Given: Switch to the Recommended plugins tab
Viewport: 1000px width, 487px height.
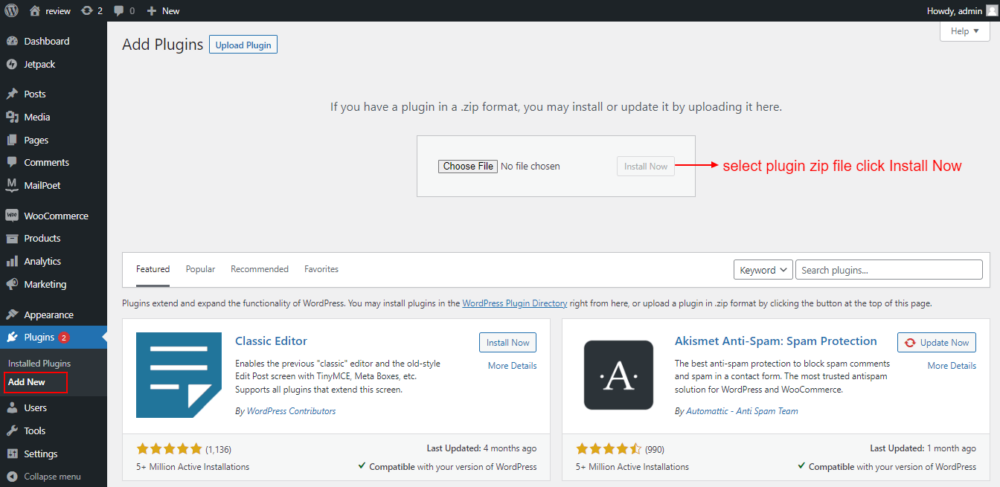Looking at the screenshot, I should [x=260, y=270].
